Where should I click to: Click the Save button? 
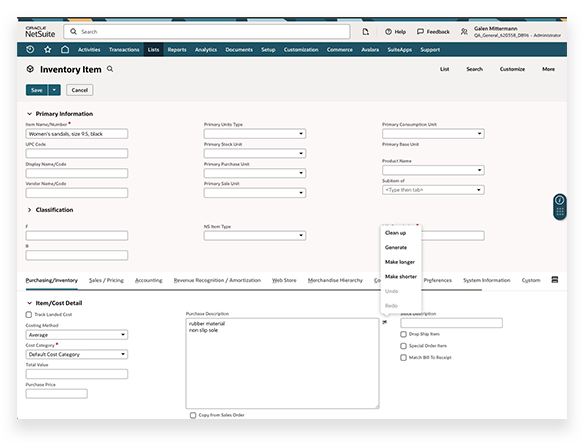coord(37,90)
